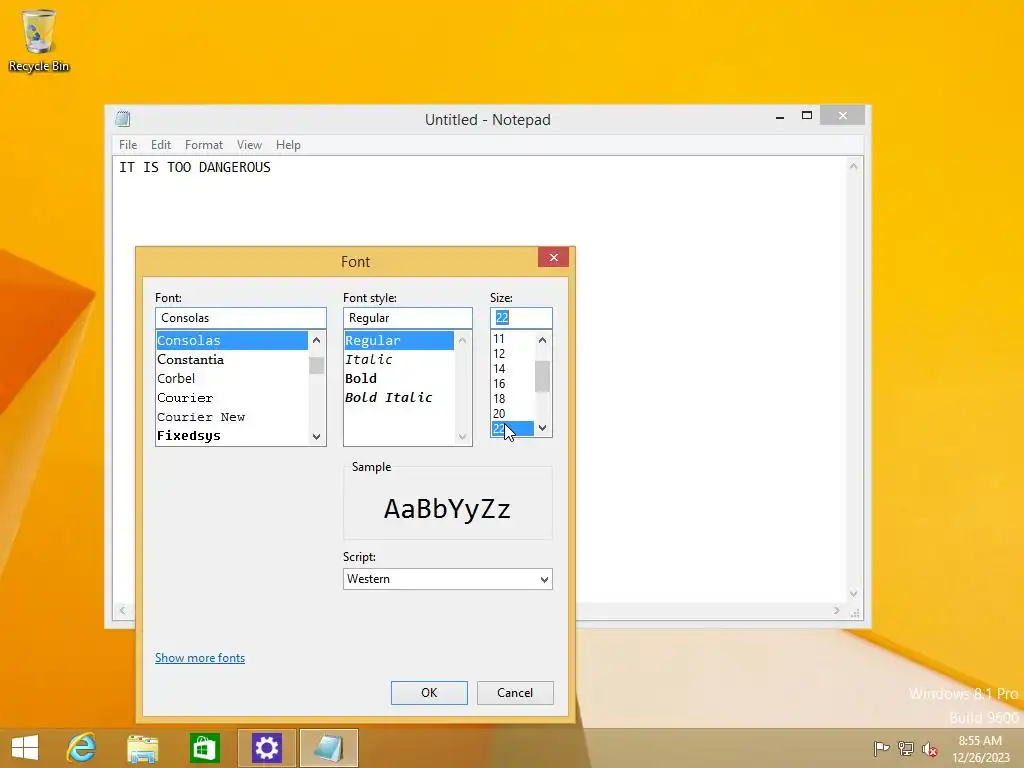Select Courier New in the font list
The height and width of the screenshot is (768, 1024).
coord(232,417)
